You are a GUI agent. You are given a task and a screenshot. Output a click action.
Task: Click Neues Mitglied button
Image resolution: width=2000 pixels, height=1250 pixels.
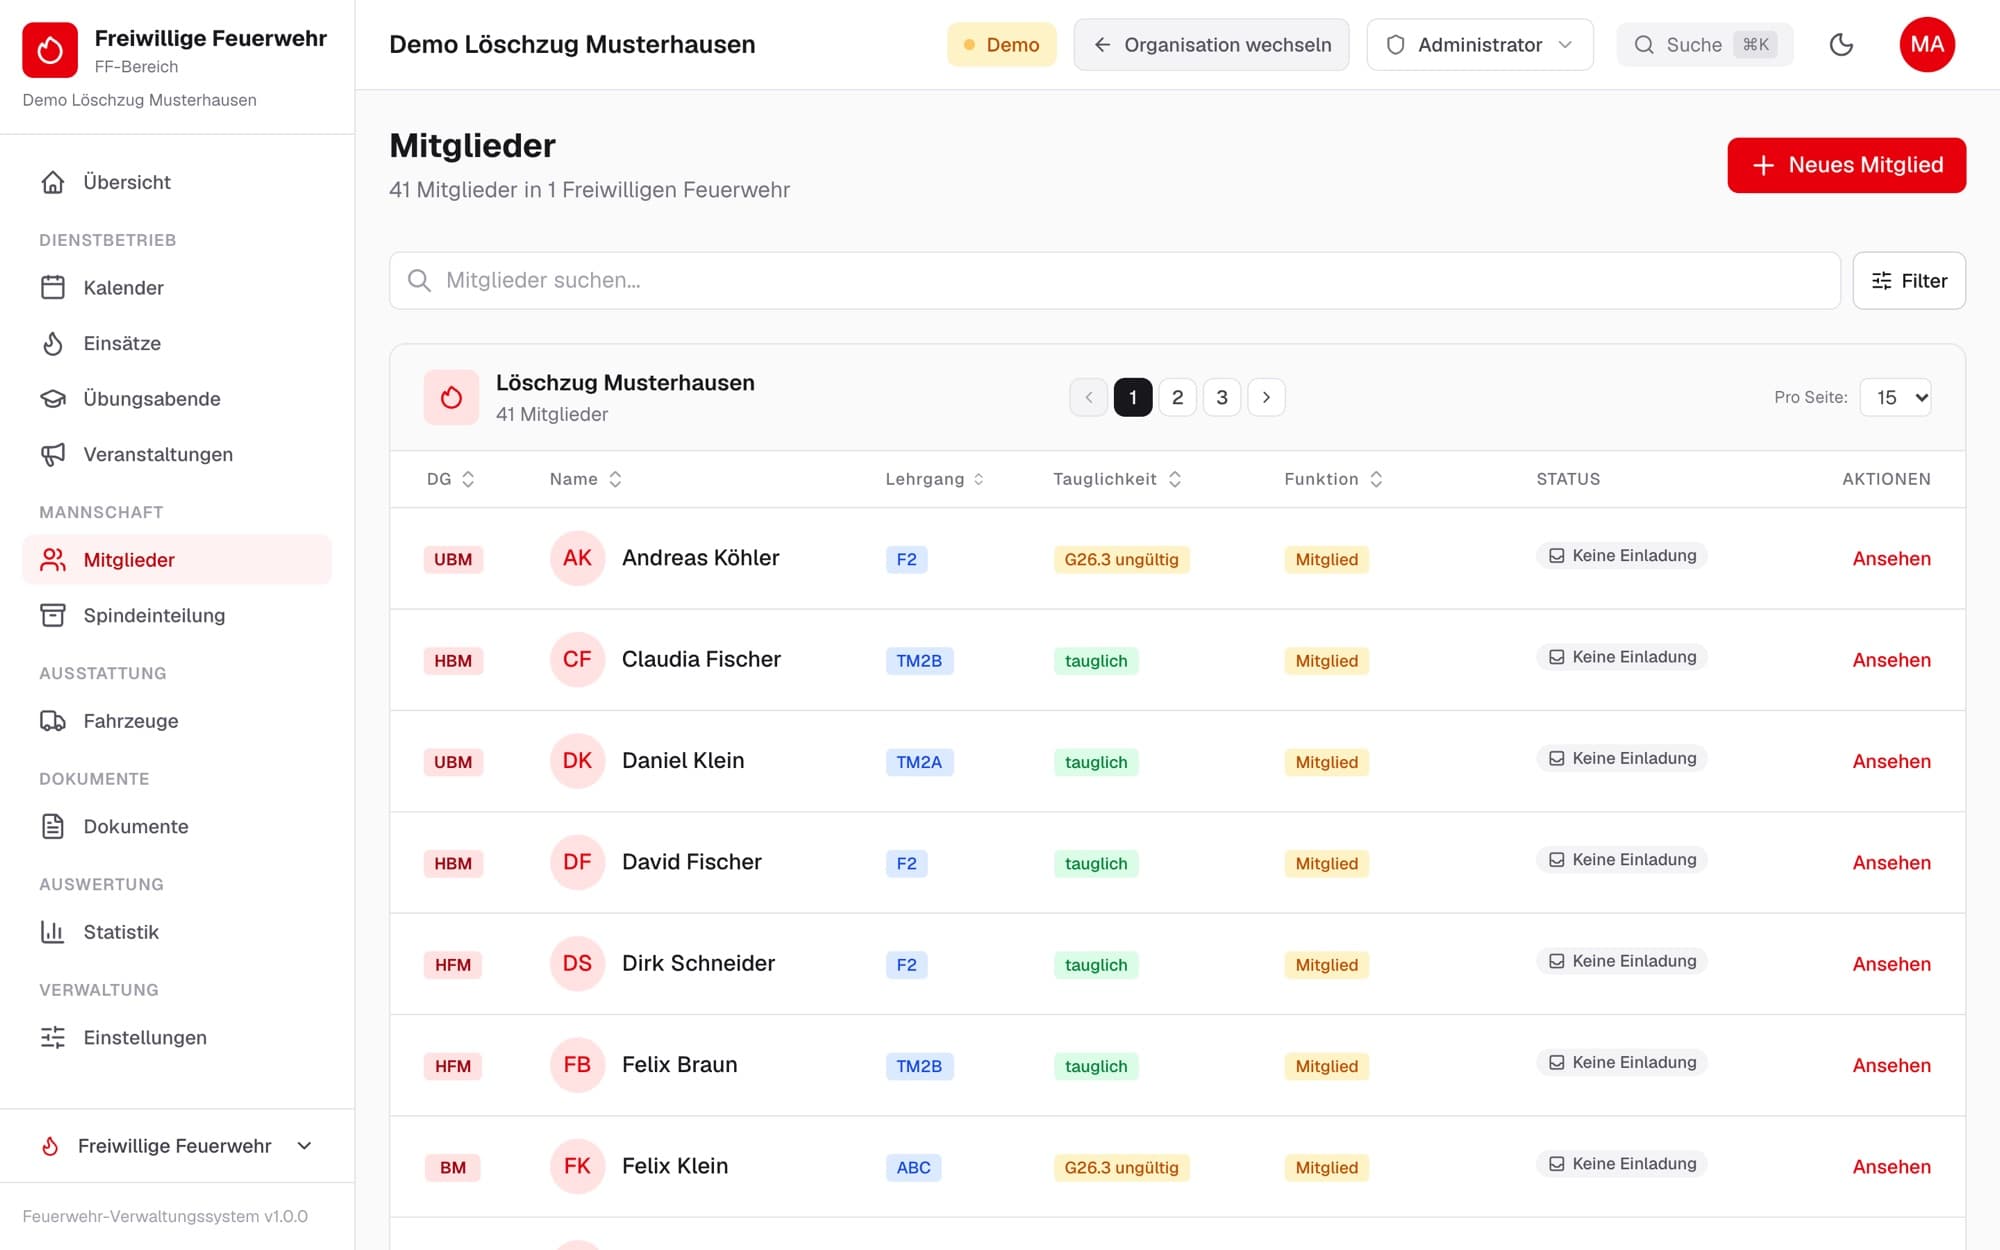pyautogui.click(x=1846, y=165)
